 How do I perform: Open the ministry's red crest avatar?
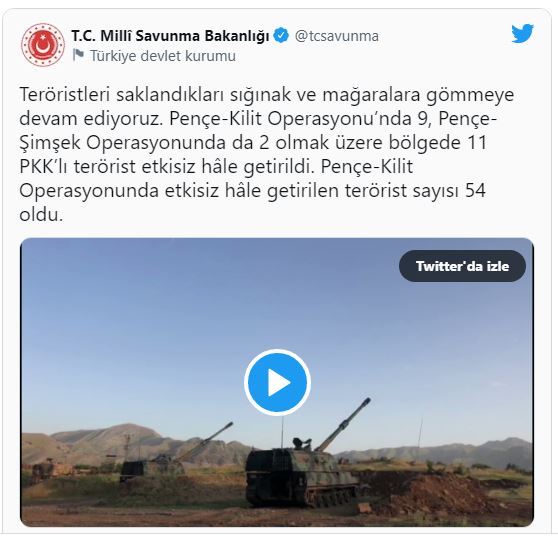[43, 45]
